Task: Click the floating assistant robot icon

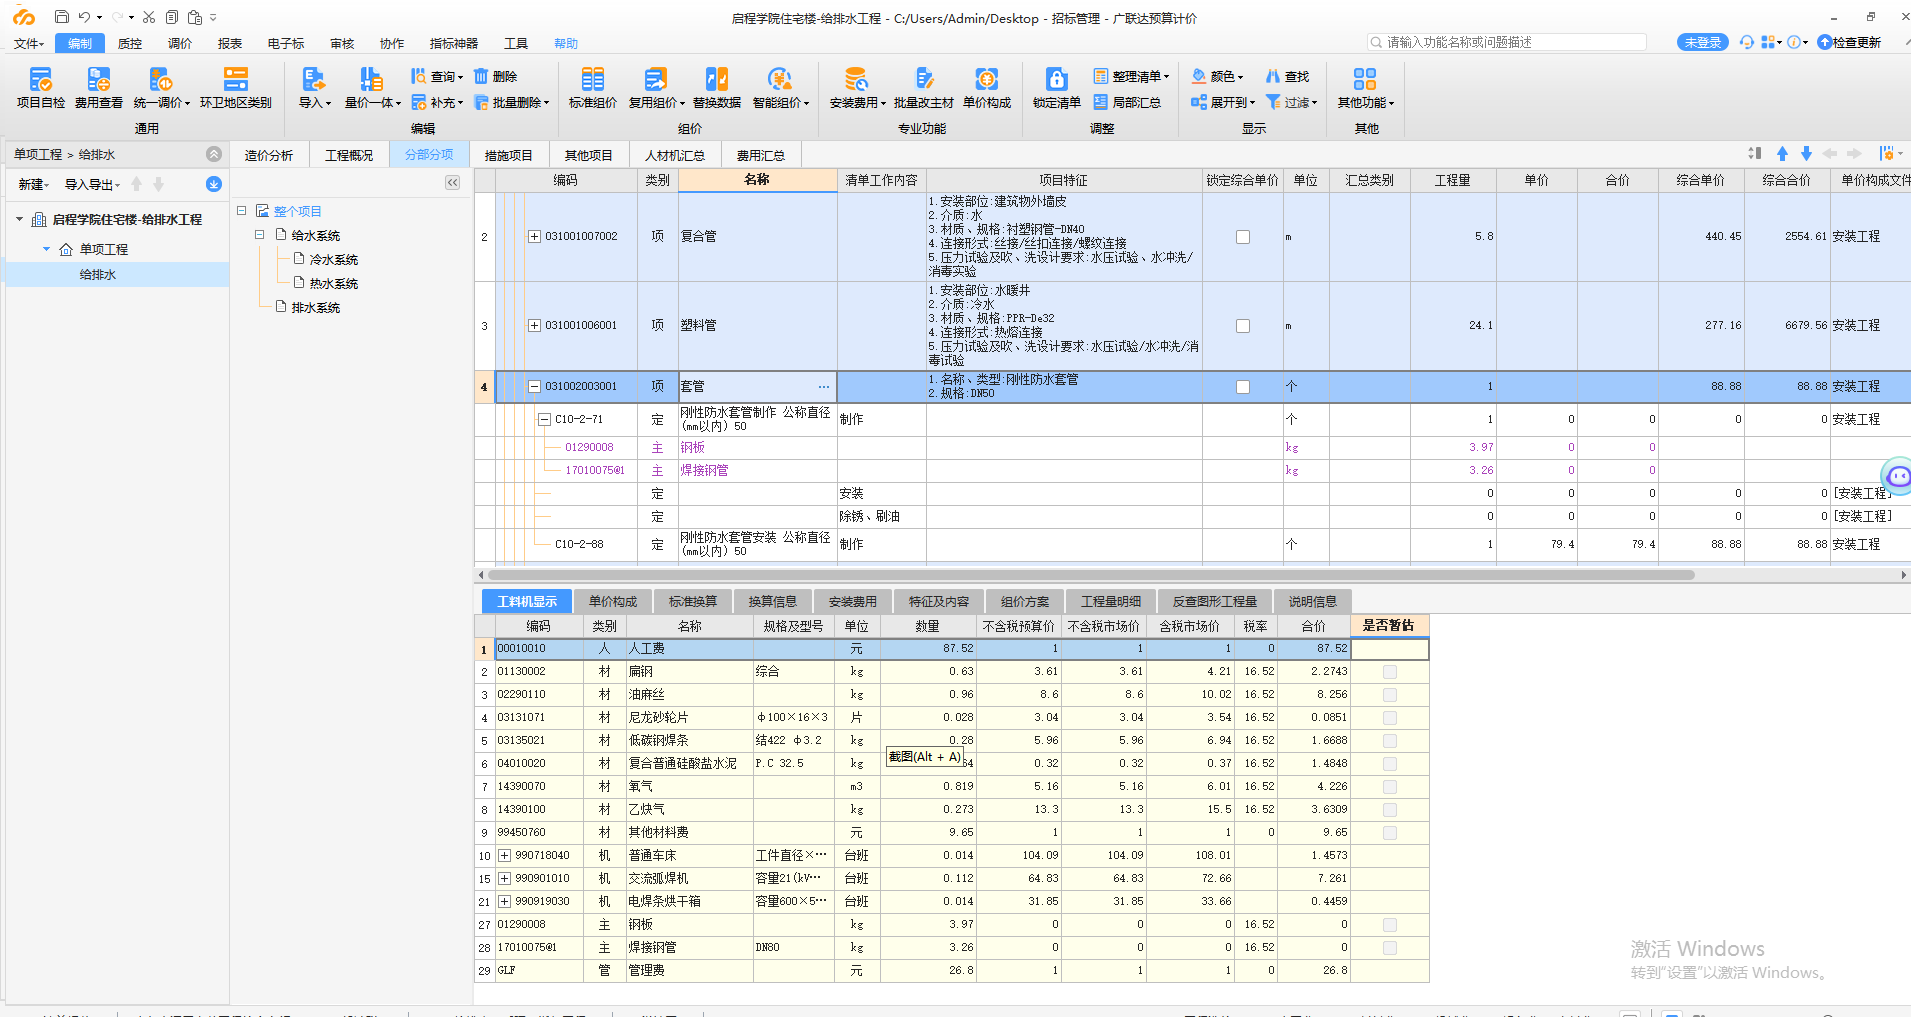Action: pos(1896,477)
